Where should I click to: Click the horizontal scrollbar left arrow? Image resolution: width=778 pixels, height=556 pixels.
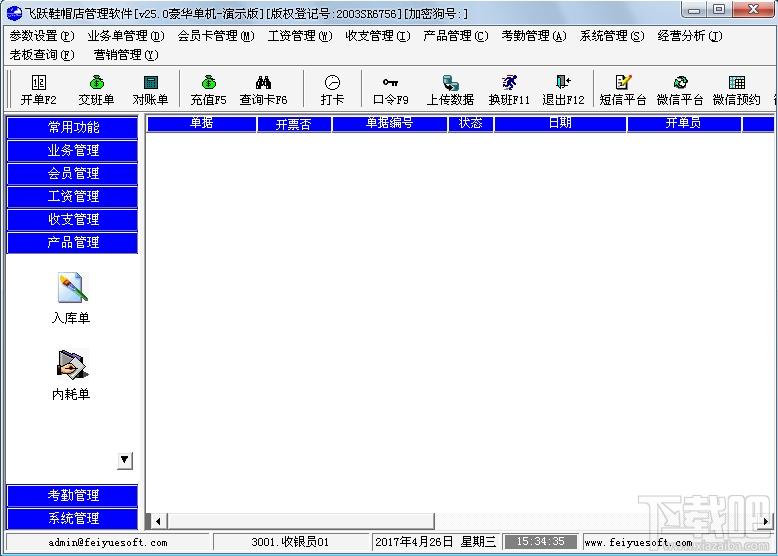[x=158, y=521]
